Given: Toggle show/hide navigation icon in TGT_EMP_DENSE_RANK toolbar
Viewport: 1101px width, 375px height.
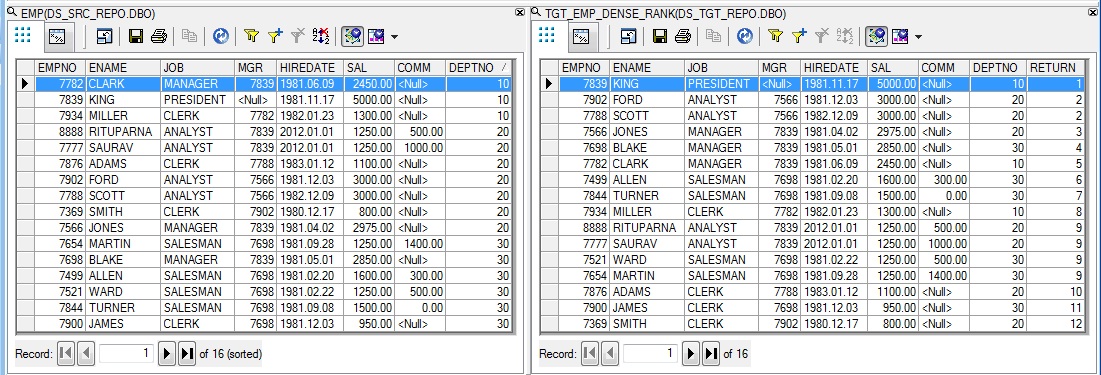Looking at the screenshot, I should coord(876,37).
